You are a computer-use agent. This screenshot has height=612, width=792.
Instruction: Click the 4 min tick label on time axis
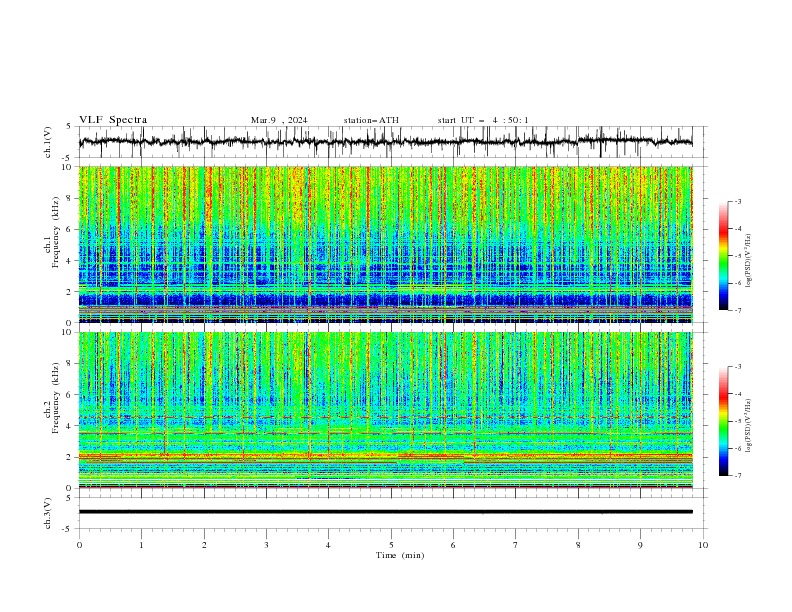(328, 545)
